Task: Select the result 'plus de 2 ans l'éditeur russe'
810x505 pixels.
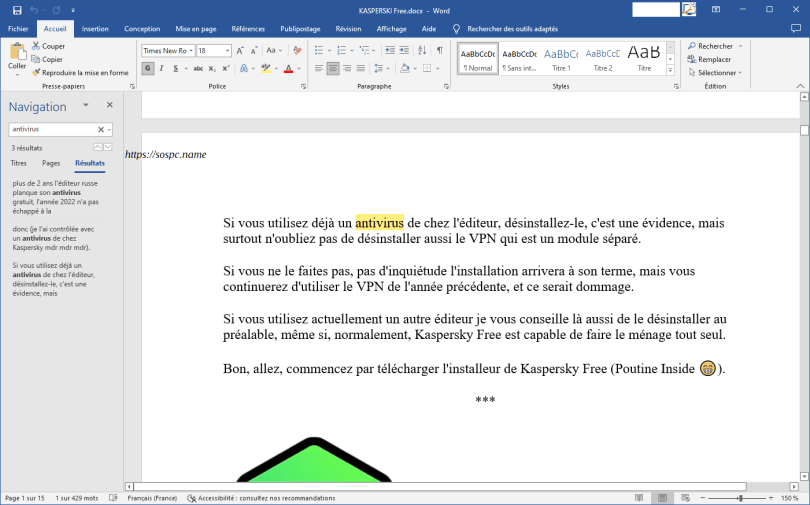Action: point(55,197)
